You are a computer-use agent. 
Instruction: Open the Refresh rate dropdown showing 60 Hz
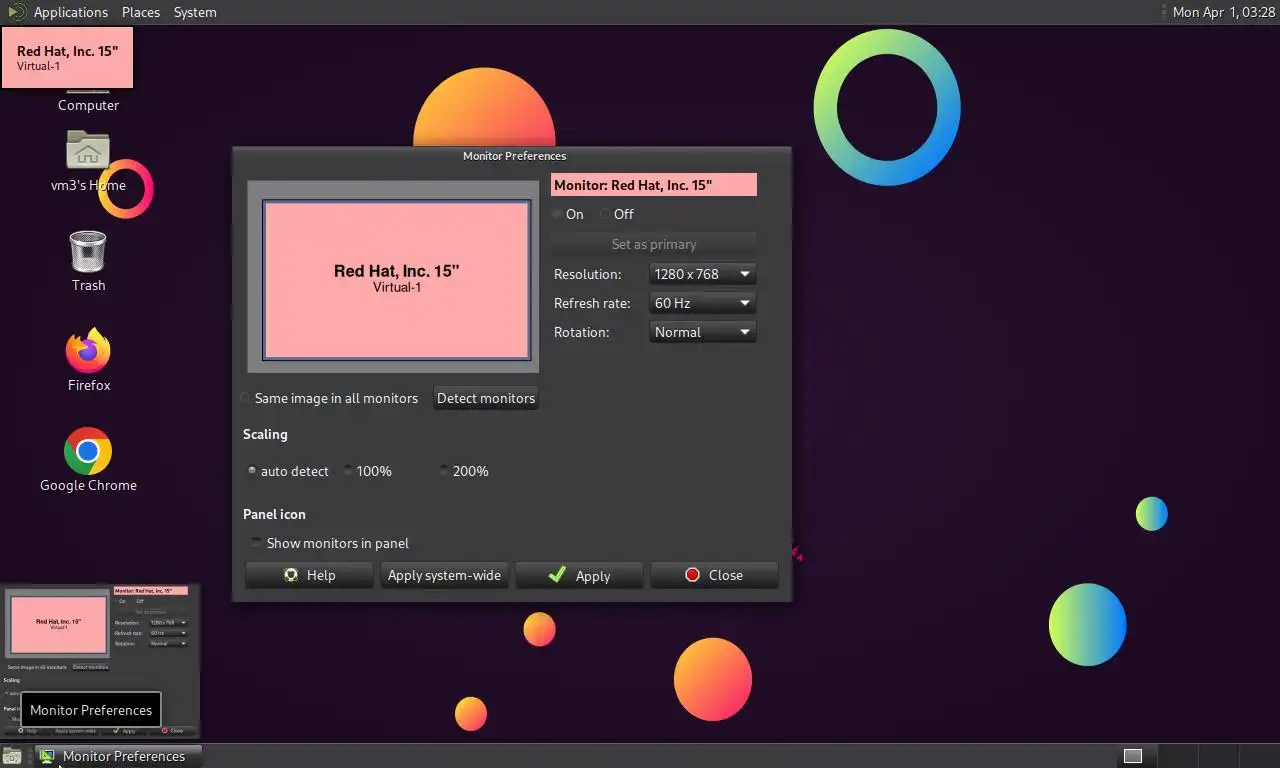702,303
